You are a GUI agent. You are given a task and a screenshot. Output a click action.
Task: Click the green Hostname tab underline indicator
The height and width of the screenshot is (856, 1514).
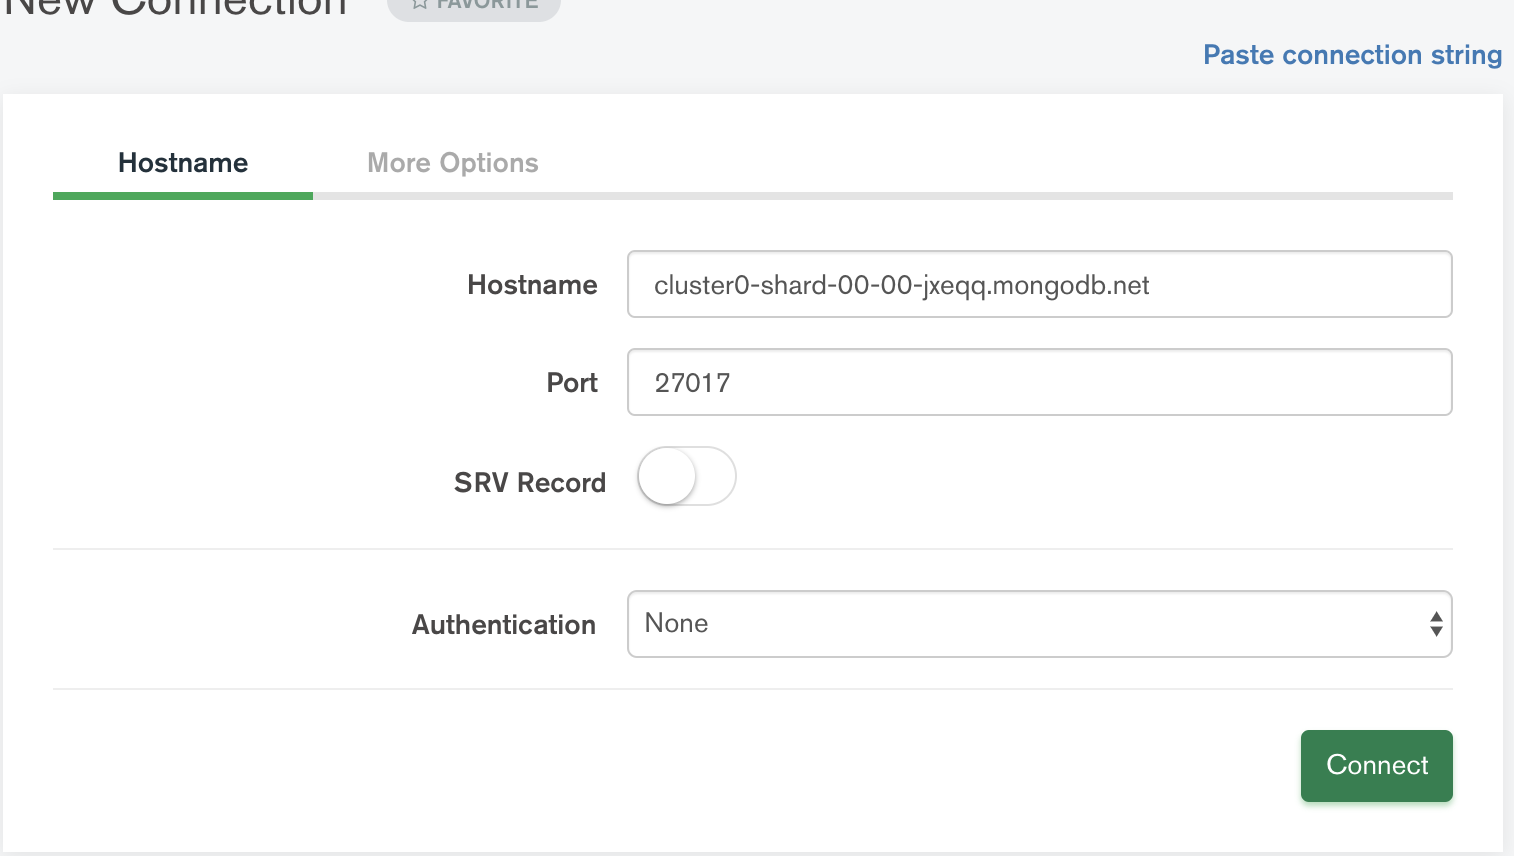[x=182, y=195]
